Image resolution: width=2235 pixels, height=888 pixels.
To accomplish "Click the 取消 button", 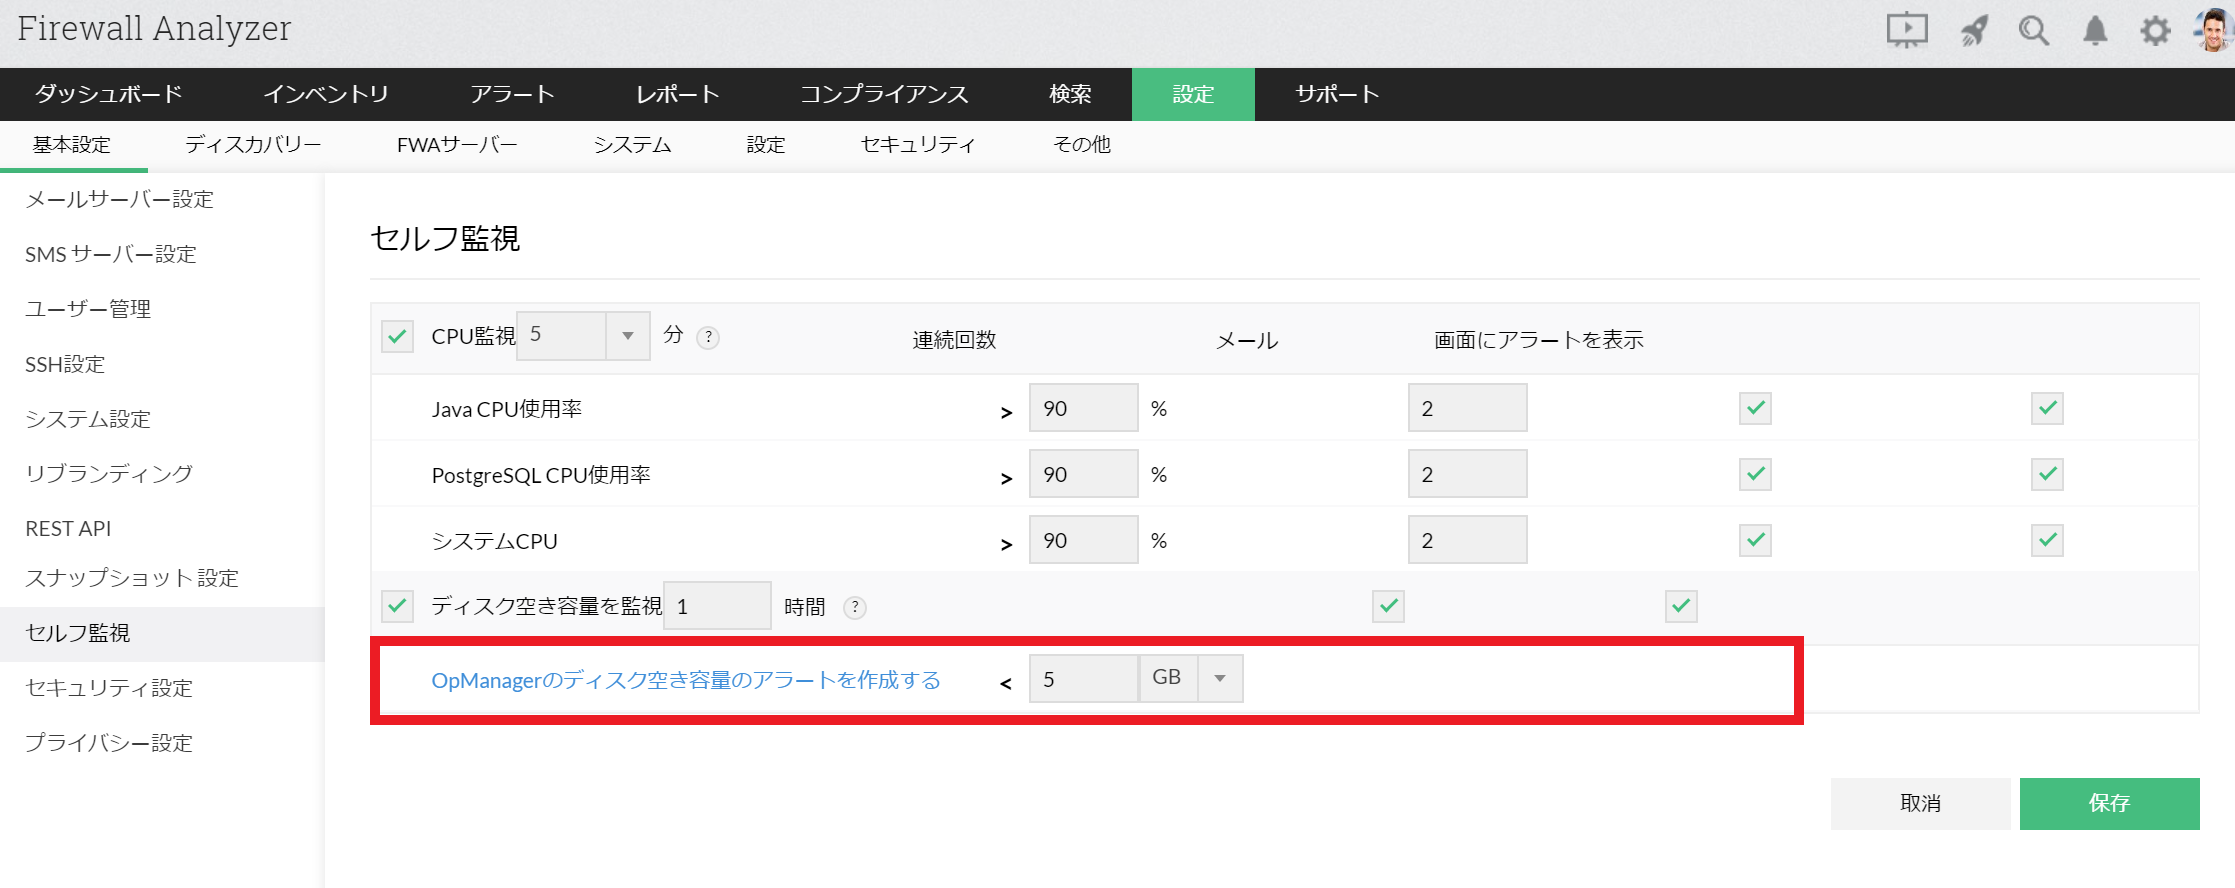I will [x=1920, y=803].
